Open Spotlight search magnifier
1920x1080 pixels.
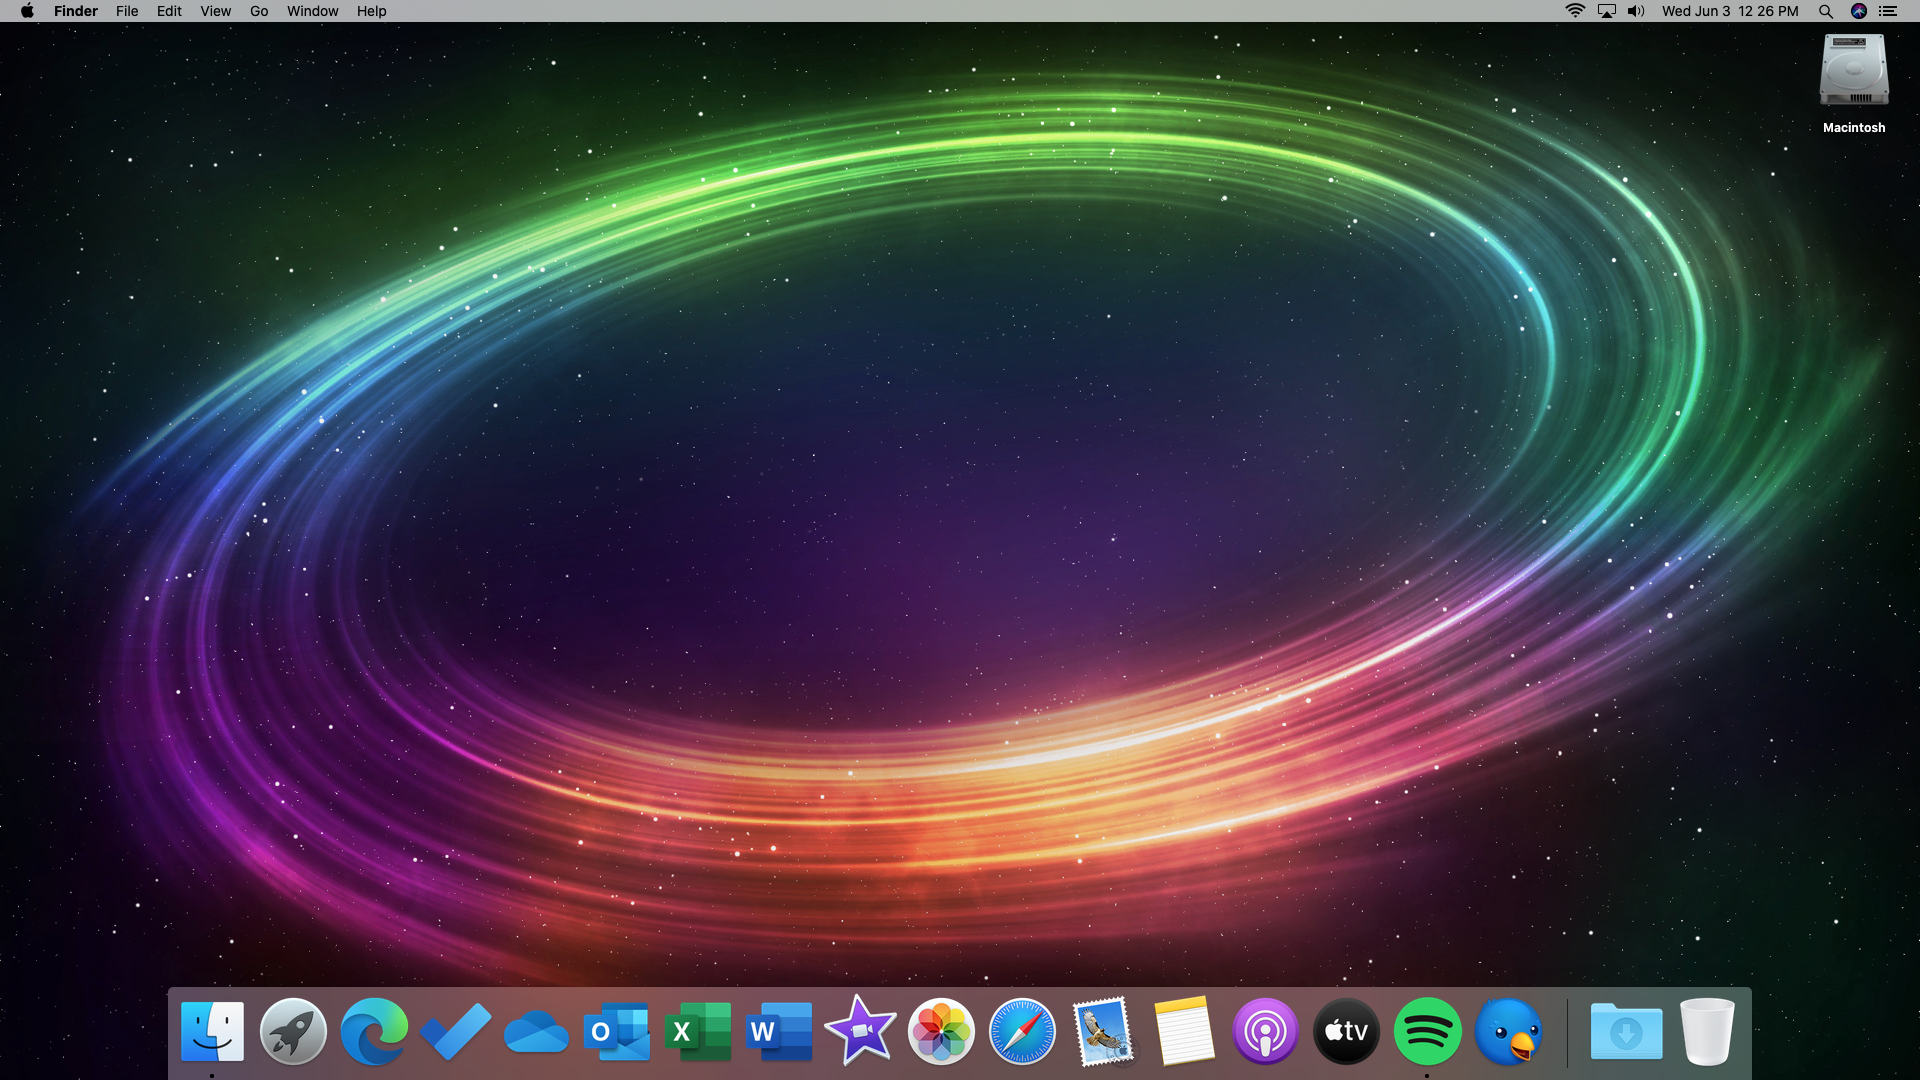pyautogui.click(x=1825, y=11)
